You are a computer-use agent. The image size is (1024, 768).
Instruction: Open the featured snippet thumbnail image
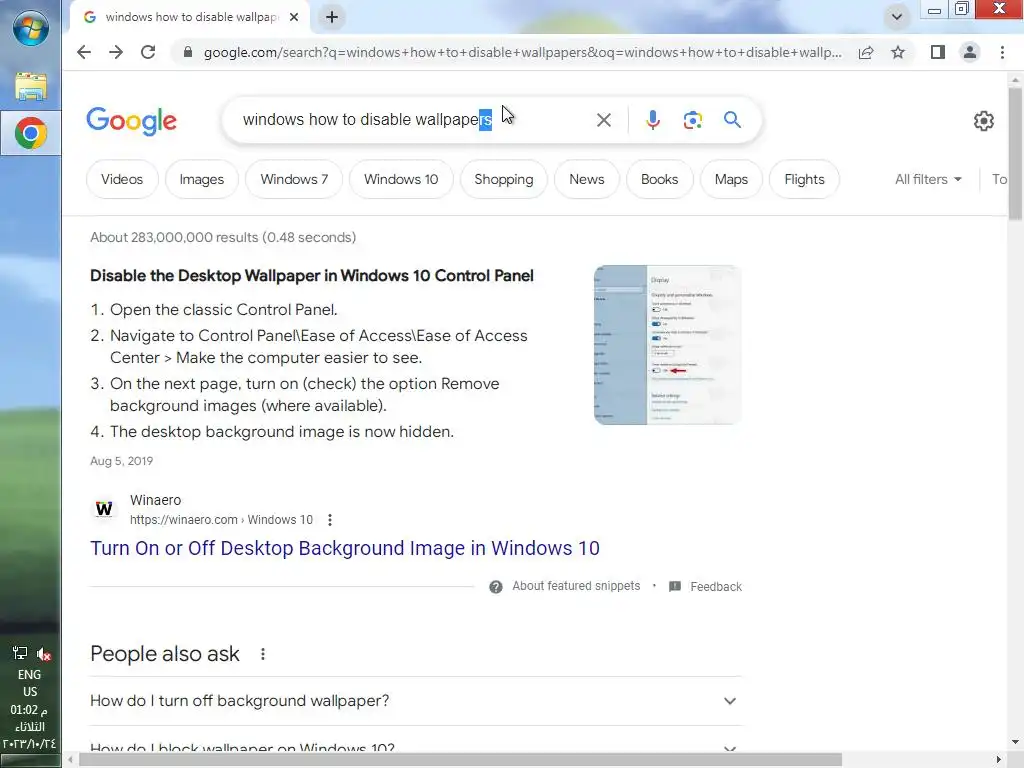click(x=667, y=345)
